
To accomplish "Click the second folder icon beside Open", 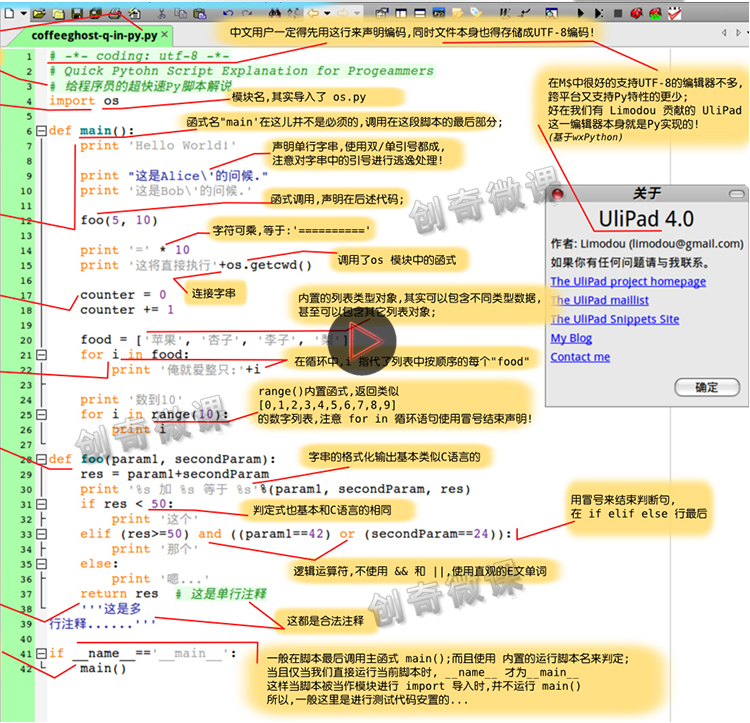I will point(58,13).
